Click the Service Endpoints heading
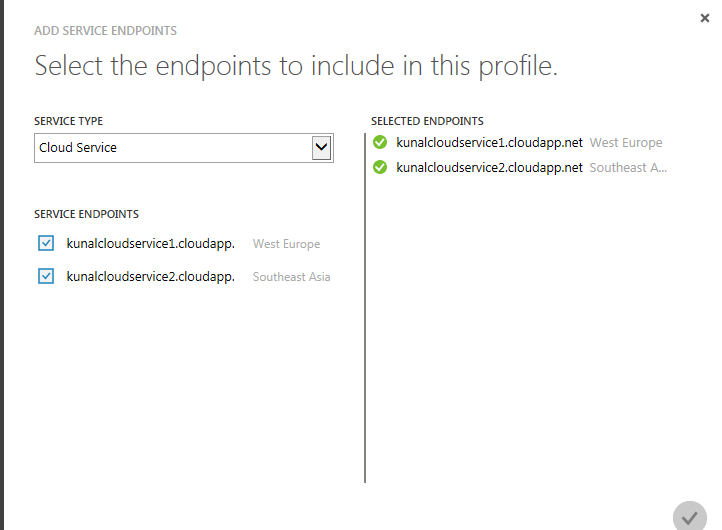This screenshot has height=530, width=722. [x=86, y=214]
